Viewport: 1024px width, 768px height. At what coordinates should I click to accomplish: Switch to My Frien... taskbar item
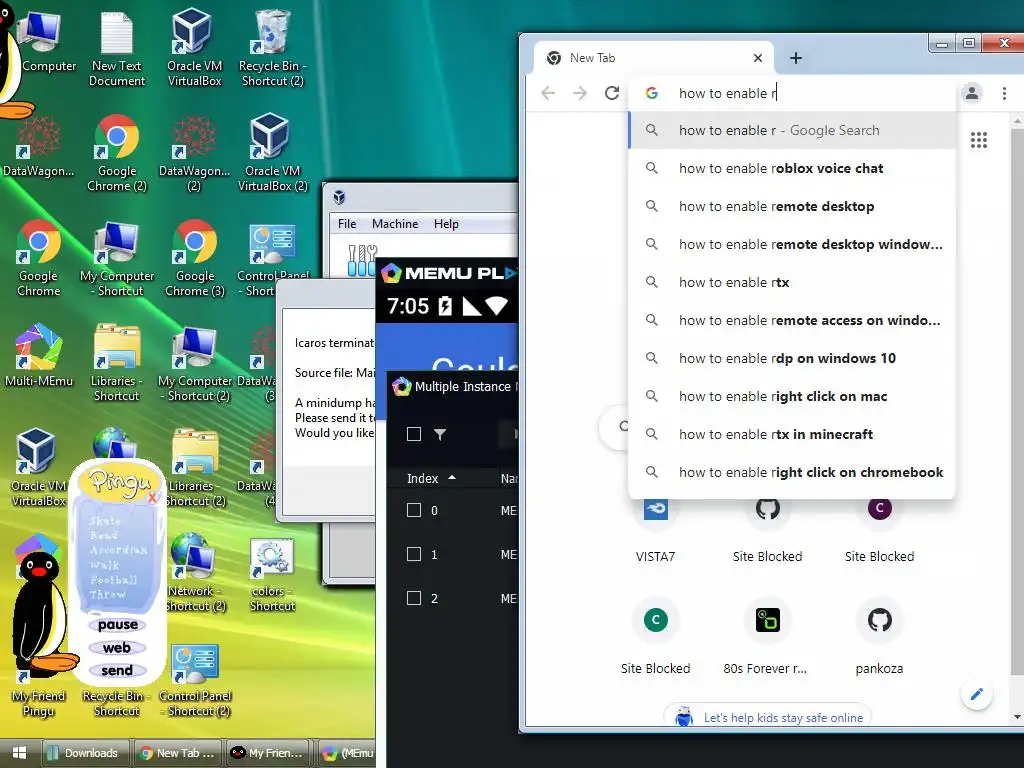coord(267,753)
